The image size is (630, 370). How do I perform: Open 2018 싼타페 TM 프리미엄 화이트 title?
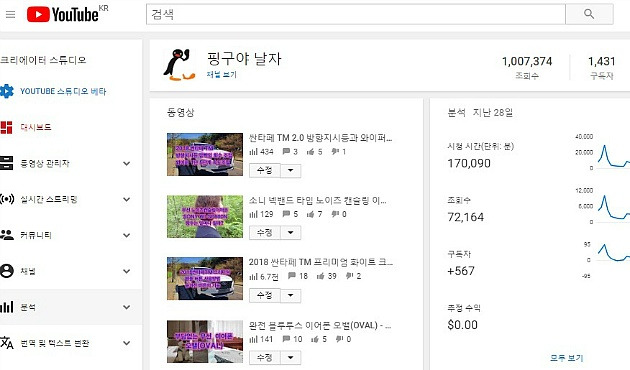coord(321,262)
